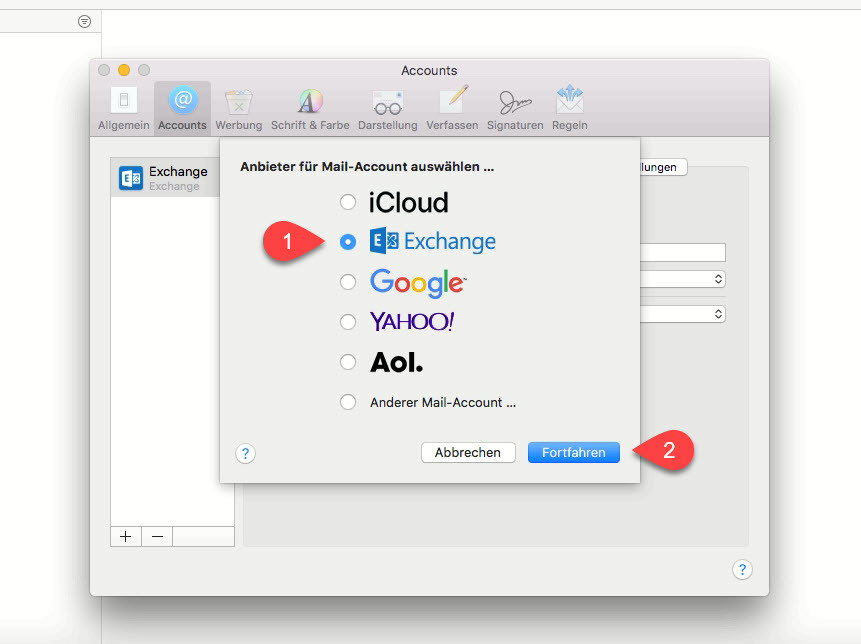Choose the Google radio button

point(348,282)
